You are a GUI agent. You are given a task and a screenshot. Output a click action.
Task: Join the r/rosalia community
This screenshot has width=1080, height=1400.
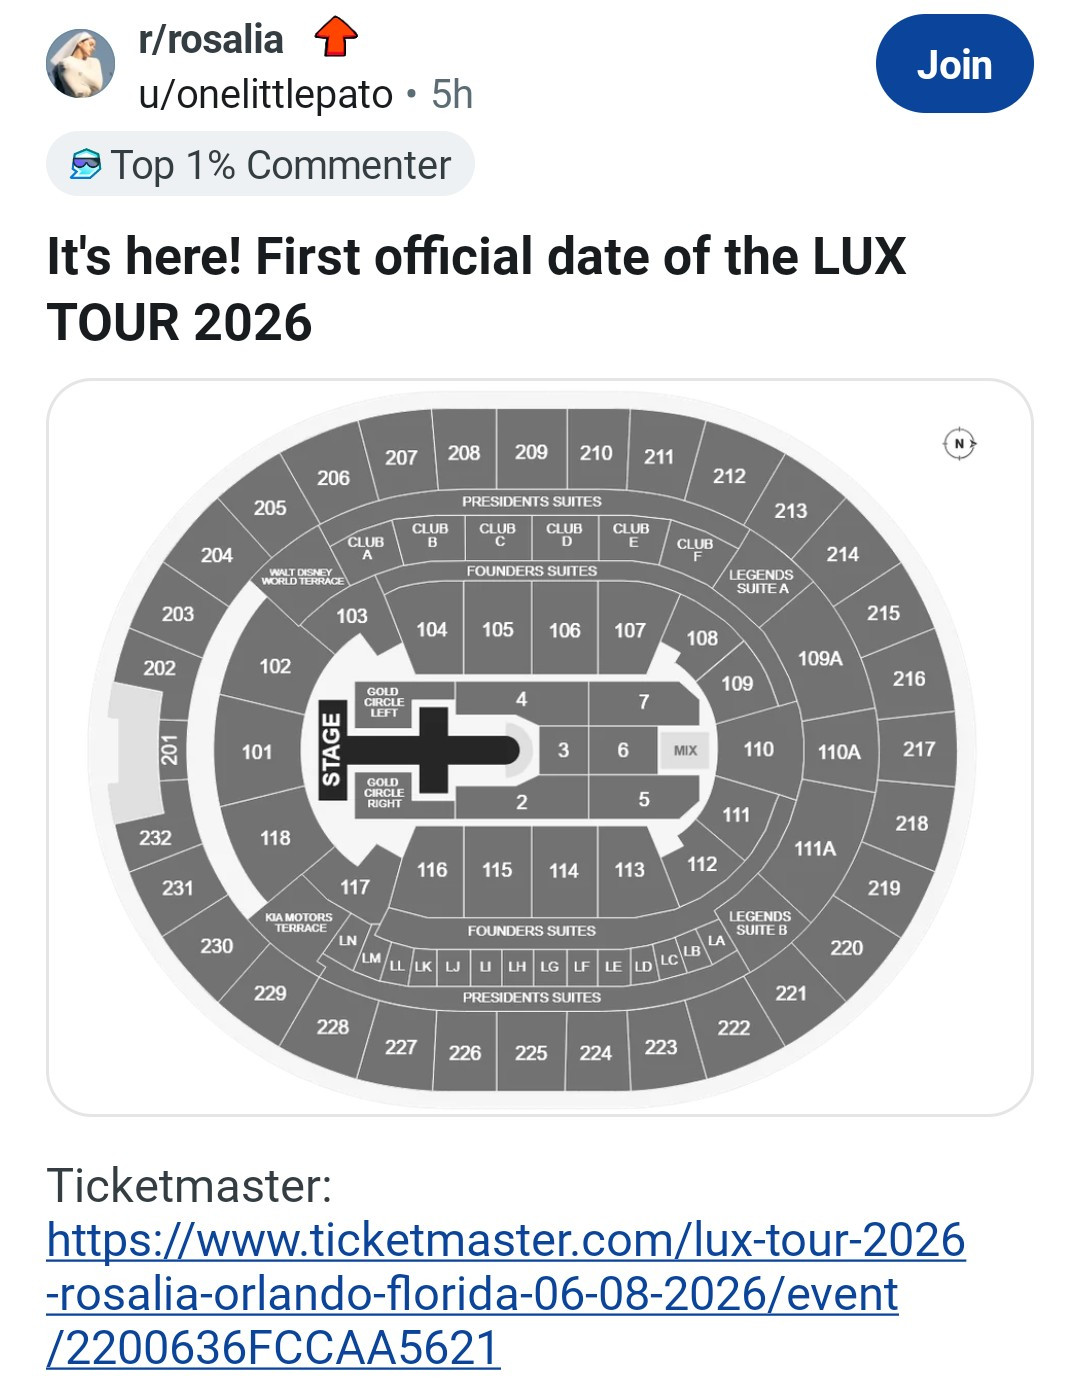(x=954, y=64)
